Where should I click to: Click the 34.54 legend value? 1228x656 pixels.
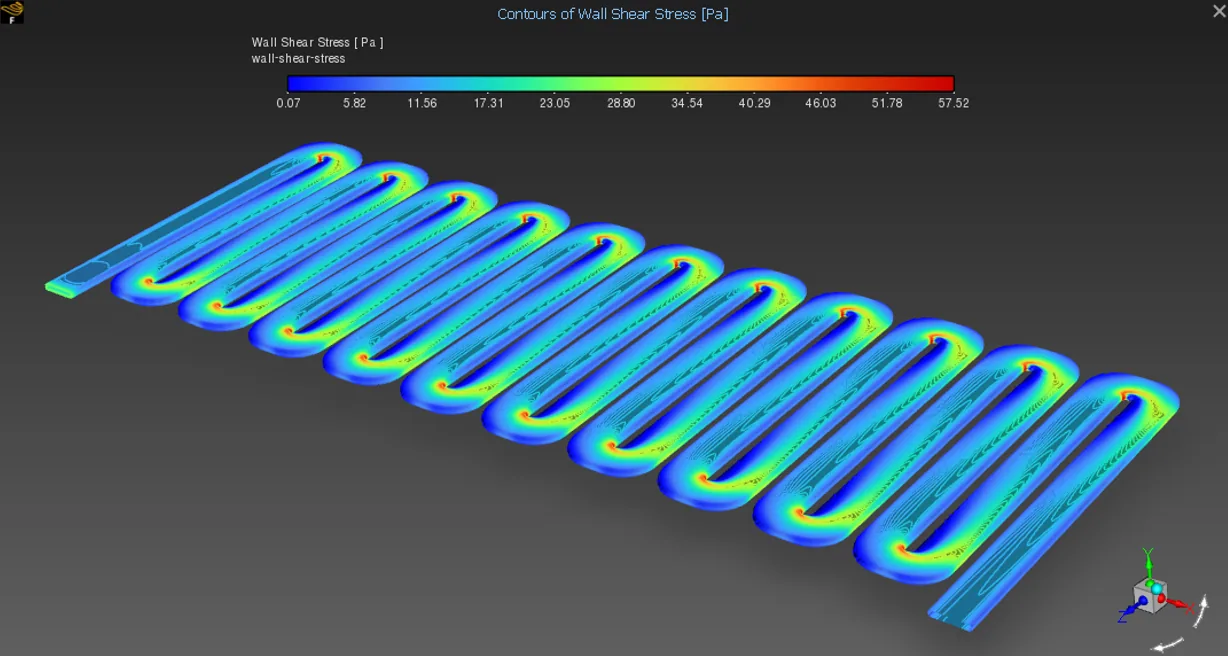click(687, 103)
